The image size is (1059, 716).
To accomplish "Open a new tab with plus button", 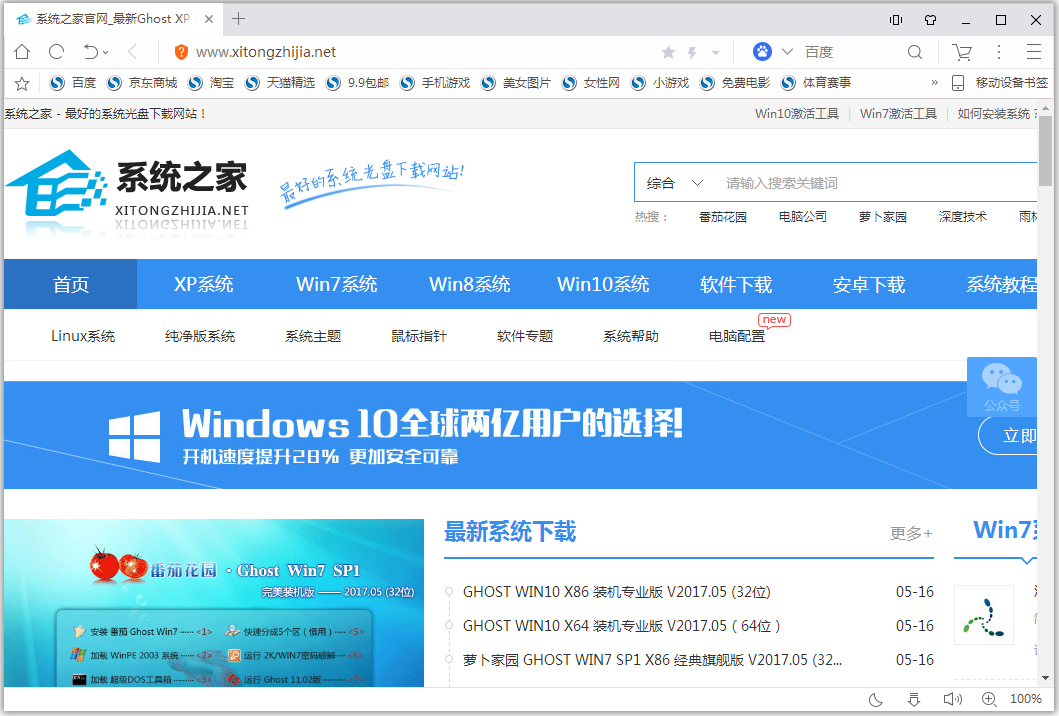I will (x=238, y=19).
